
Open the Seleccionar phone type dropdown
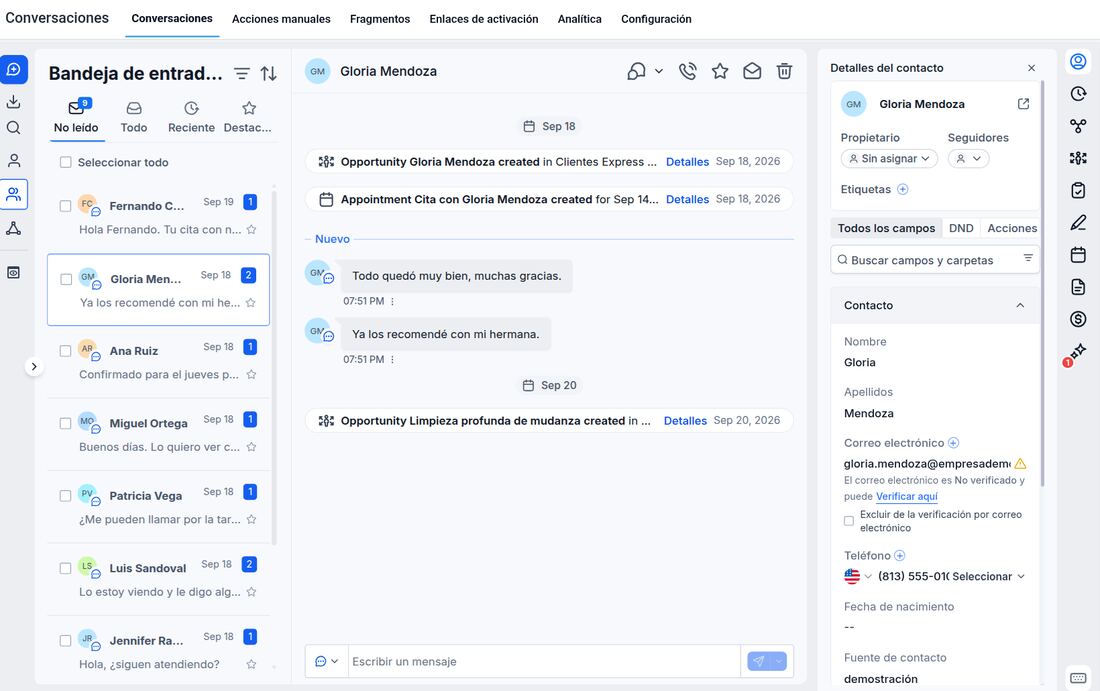pyautogui.click(x=988, y=576)
